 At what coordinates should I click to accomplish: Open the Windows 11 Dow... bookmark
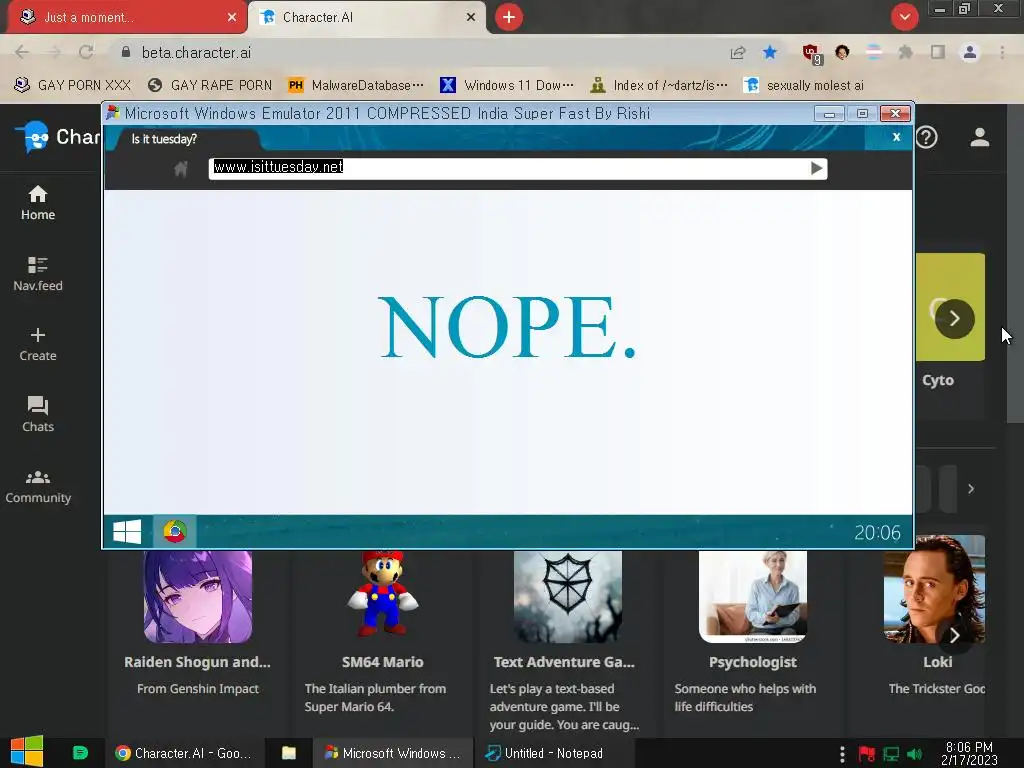pyautogui.click(x=507, y=86)
